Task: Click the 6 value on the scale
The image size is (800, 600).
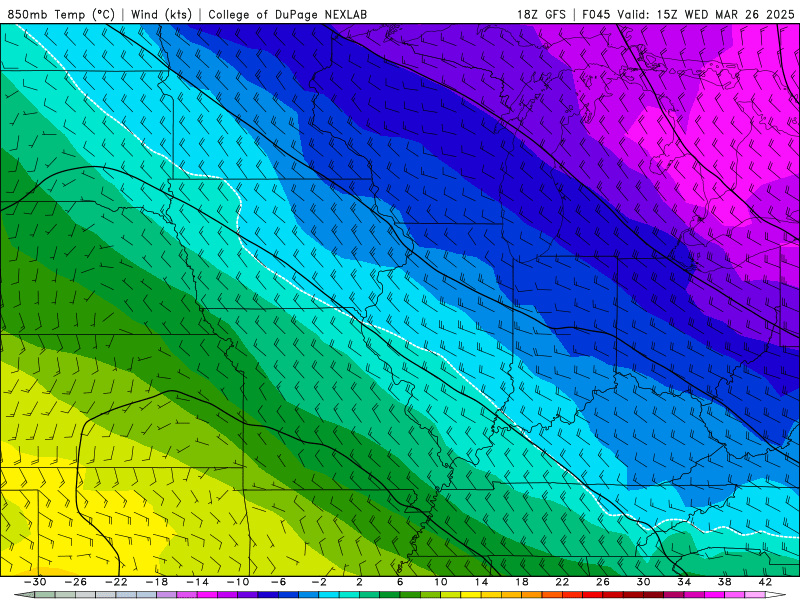Action: pos(400,582)
